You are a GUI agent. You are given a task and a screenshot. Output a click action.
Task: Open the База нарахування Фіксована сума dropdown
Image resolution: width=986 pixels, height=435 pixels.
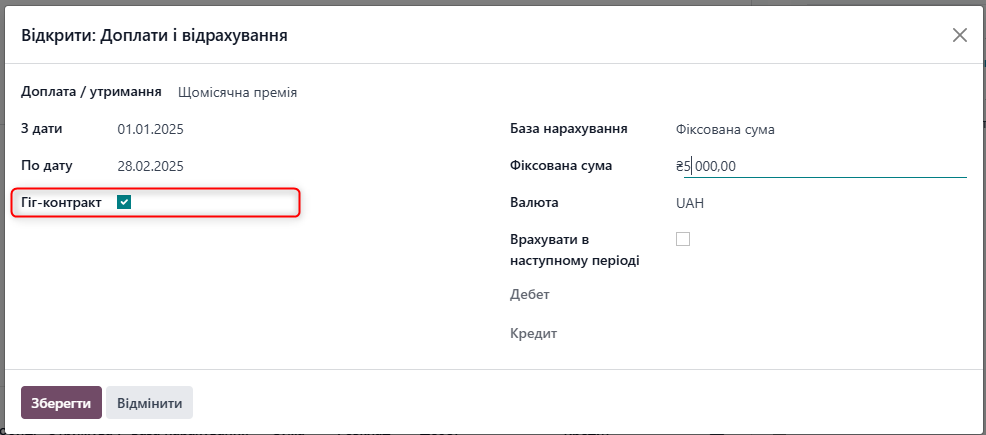[x=821, y=130]
